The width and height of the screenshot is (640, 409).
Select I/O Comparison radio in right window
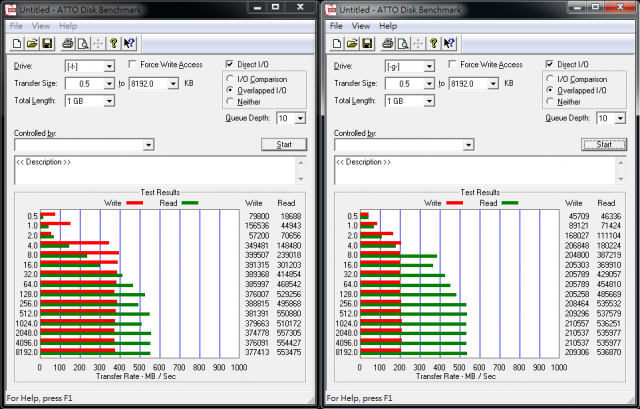tap(550, 79)
